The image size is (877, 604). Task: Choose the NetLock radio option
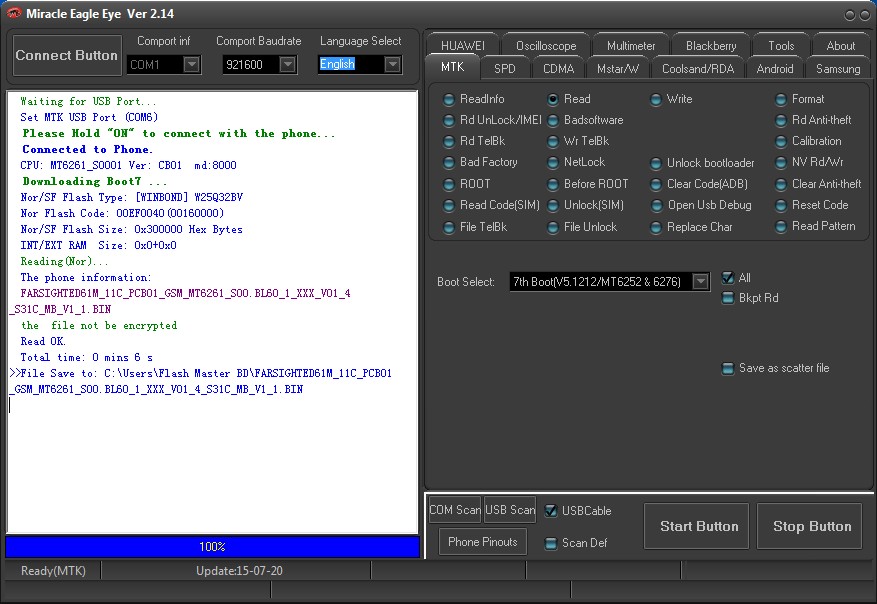(554, 163)
